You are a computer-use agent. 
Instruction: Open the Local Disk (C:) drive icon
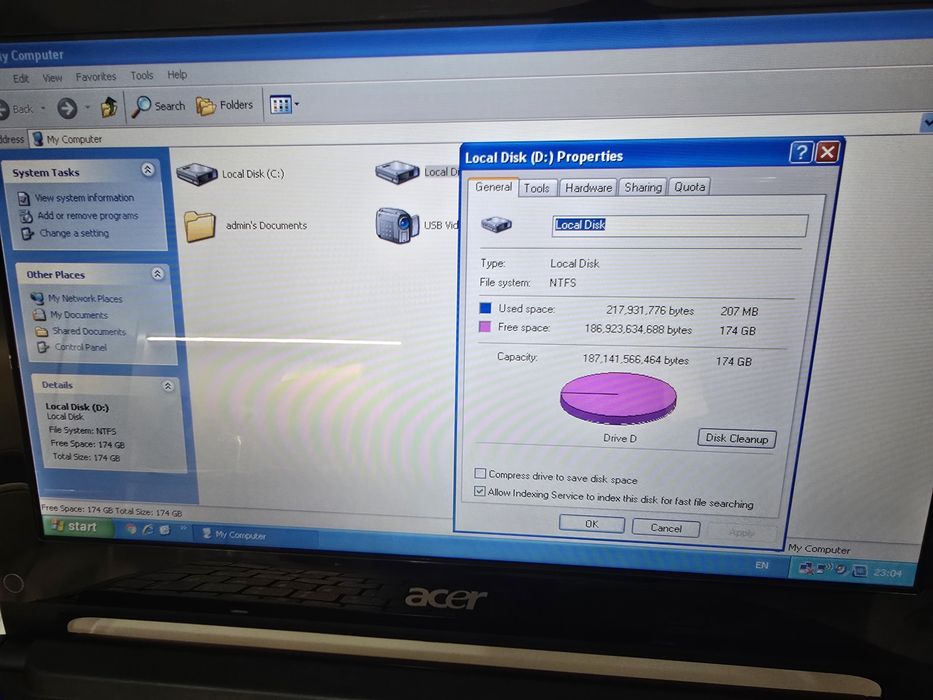[x=197, y=174]
